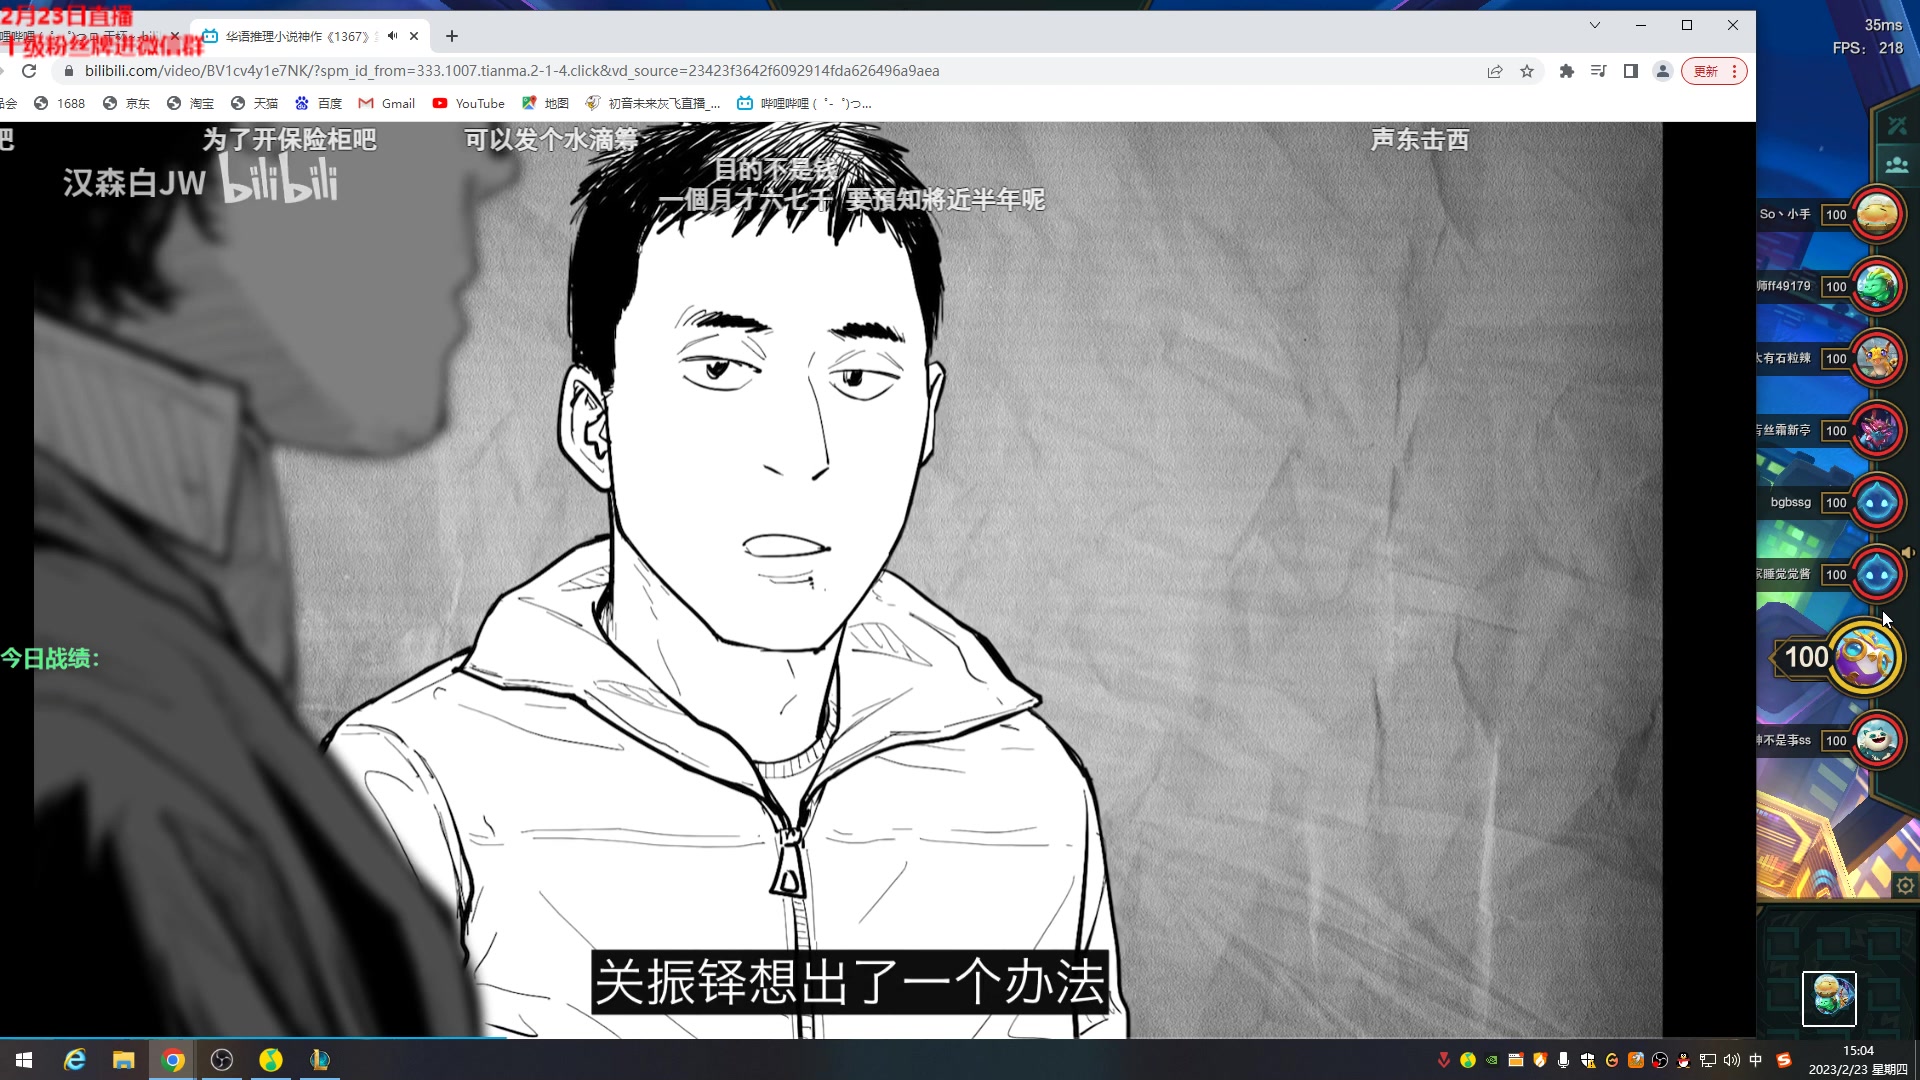
Task: Click the share page icon
Action: point(1495,71)
